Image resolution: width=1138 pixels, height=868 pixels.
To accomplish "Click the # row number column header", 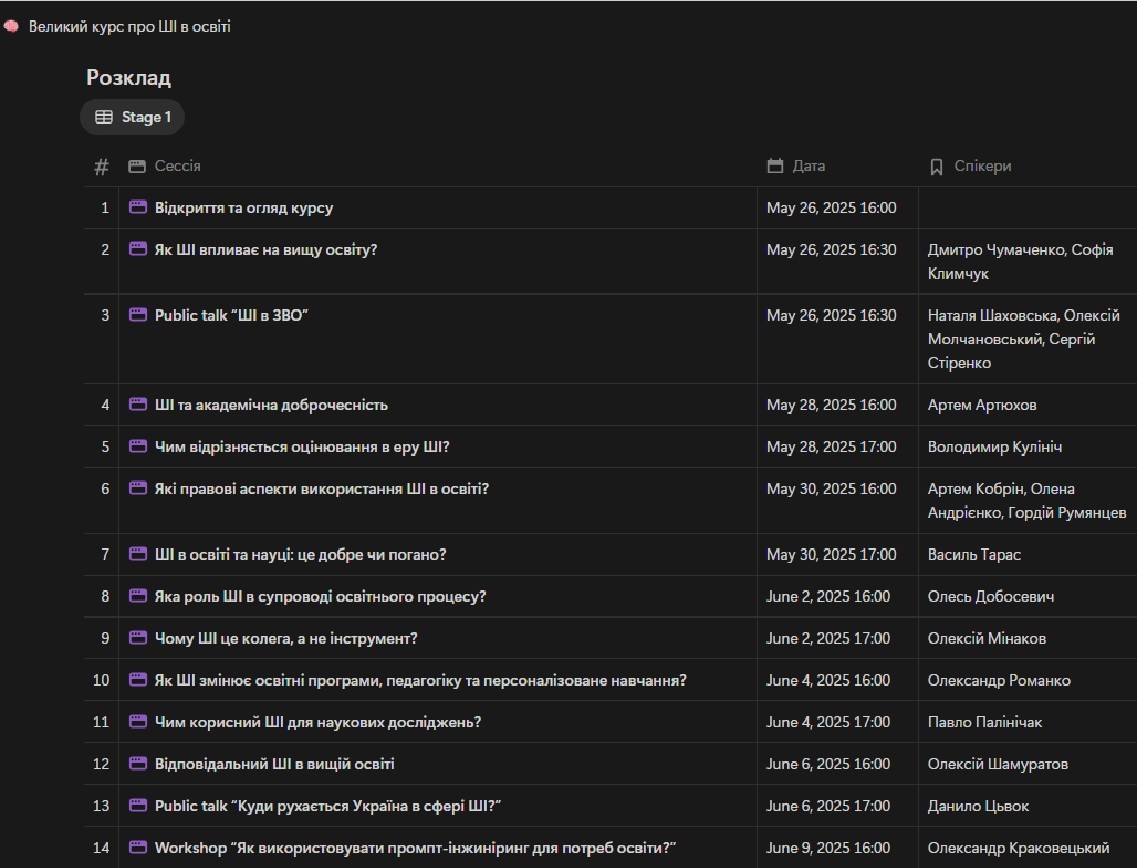I will pos(101,166).
